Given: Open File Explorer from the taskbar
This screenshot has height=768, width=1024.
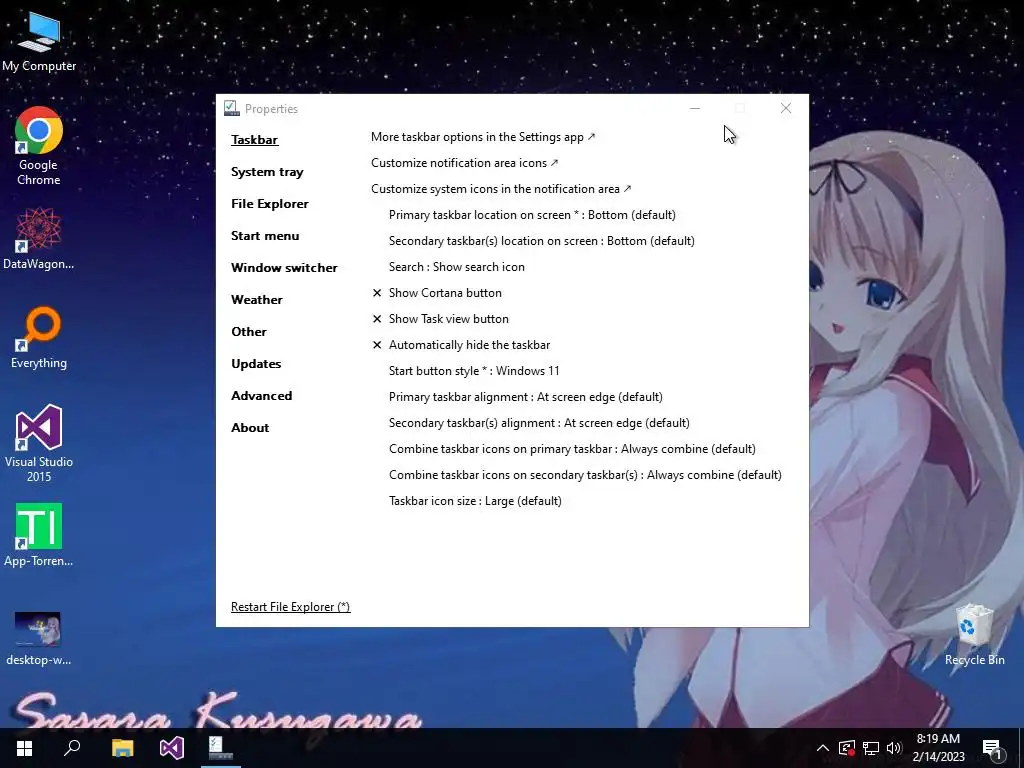Looking at the screenshot, I should 122,748.
